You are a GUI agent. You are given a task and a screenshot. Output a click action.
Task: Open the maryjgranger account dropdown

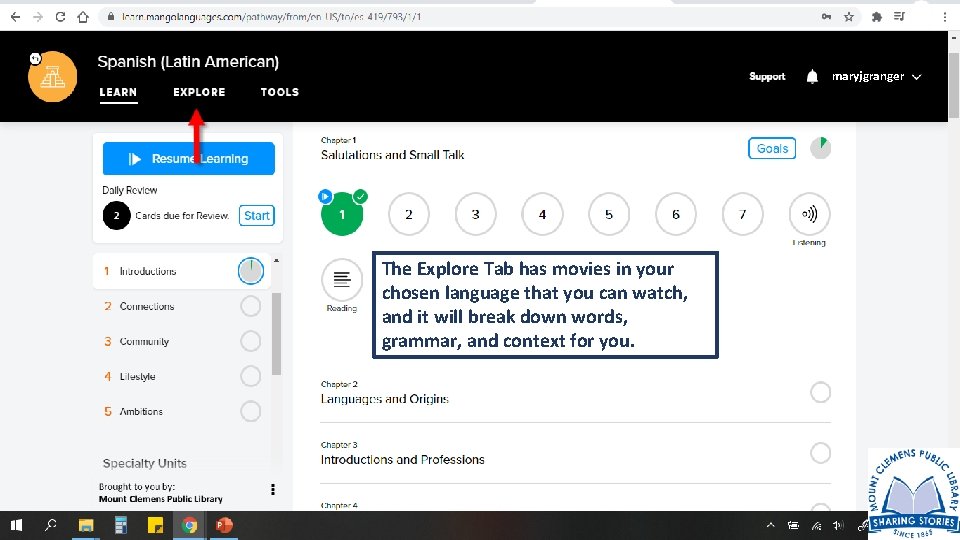point(876,77)
